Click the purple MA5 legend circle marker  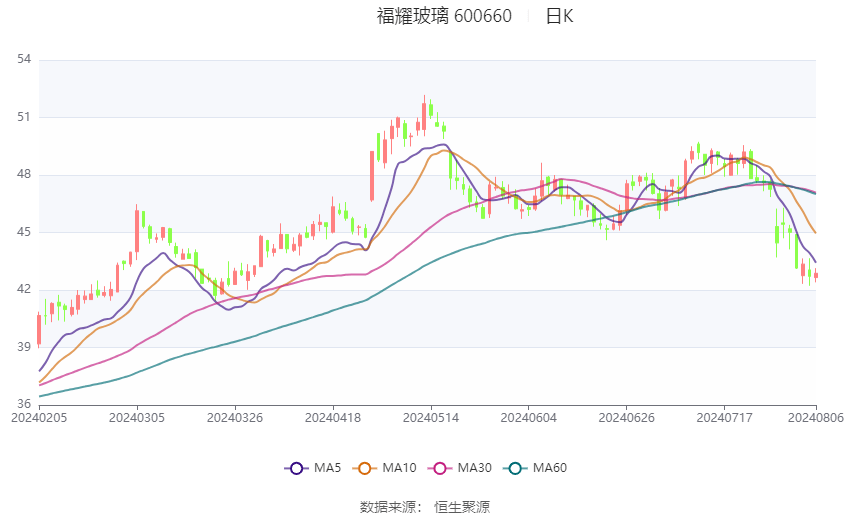click(295, 468)
